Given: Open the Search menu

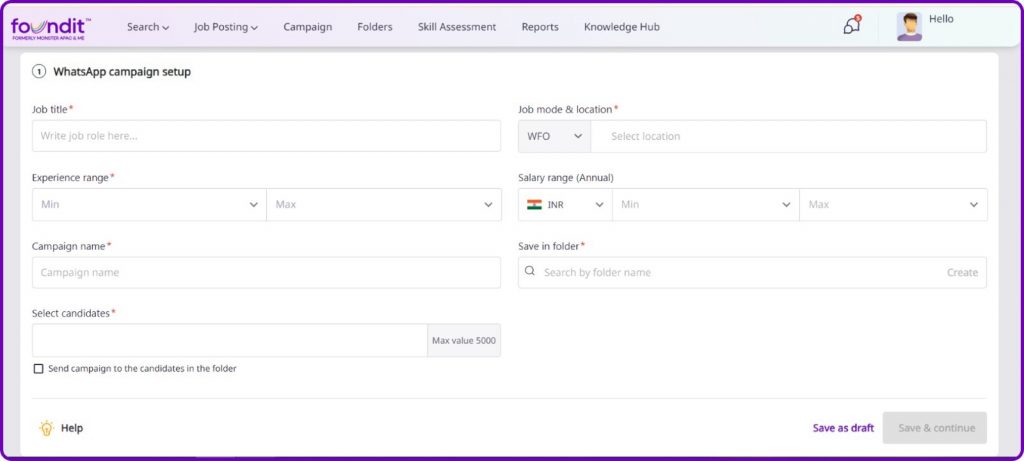Looking at the screenshot, I should tap(147, 27).
